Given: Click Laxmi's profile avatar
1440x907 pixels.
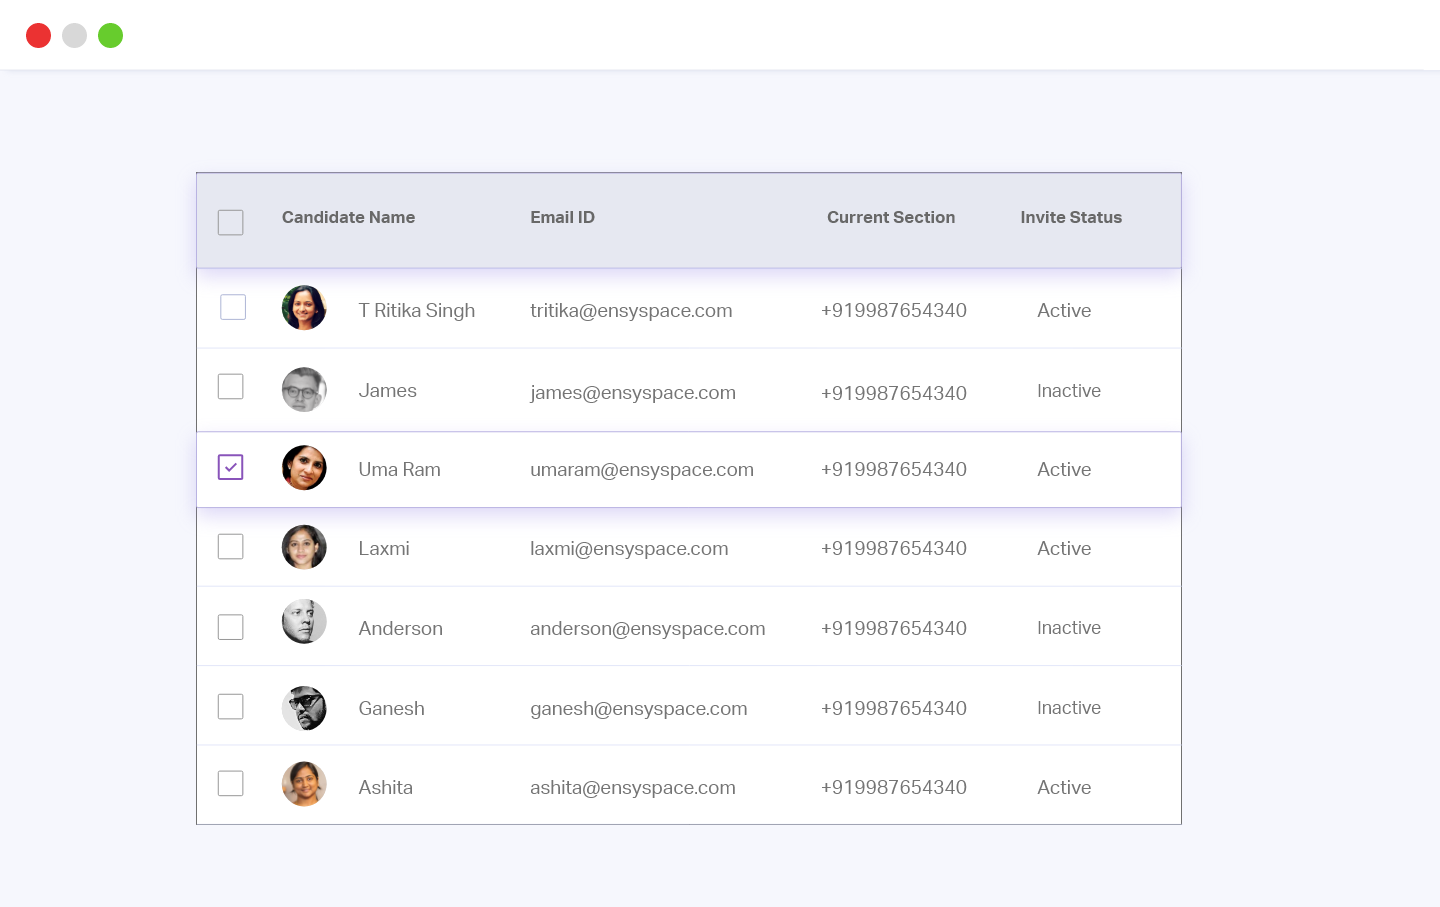Looking at the screenshot, I should click(x=304, y=547).
